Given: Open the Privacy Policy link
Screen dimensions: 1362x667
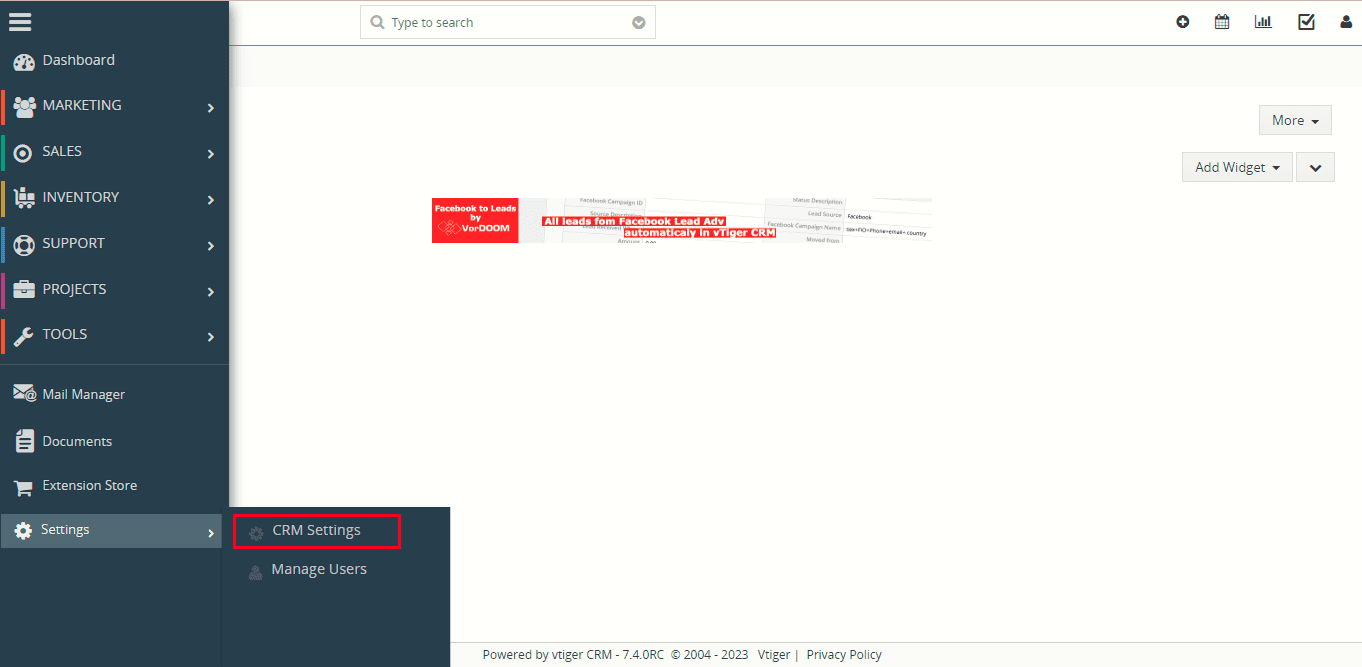Looking at the screenshot, I should click(844, 655).
